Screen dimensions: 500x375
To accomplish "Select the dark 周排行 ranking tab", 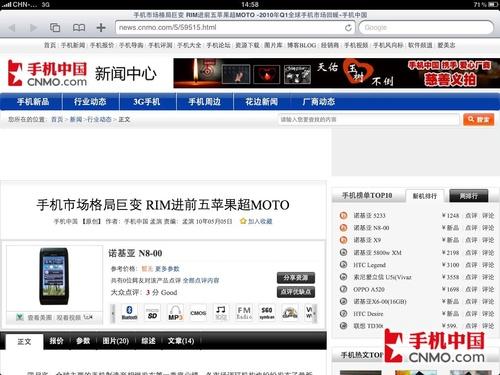I will [x=469, y=196].
